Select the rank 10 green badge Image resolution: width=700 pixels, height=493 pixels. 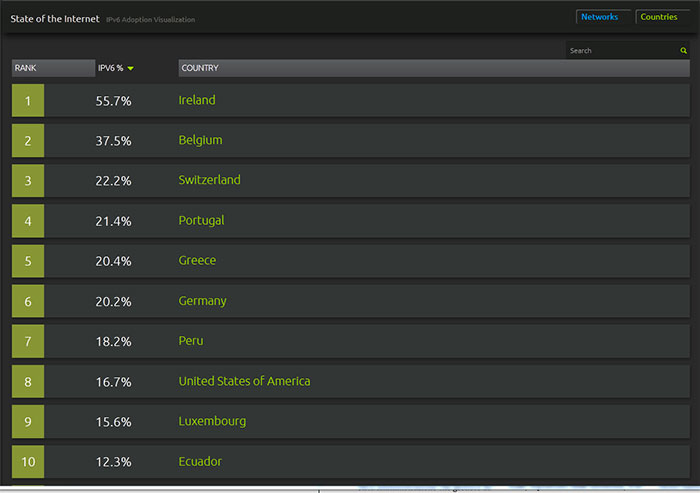coord(28,461)
